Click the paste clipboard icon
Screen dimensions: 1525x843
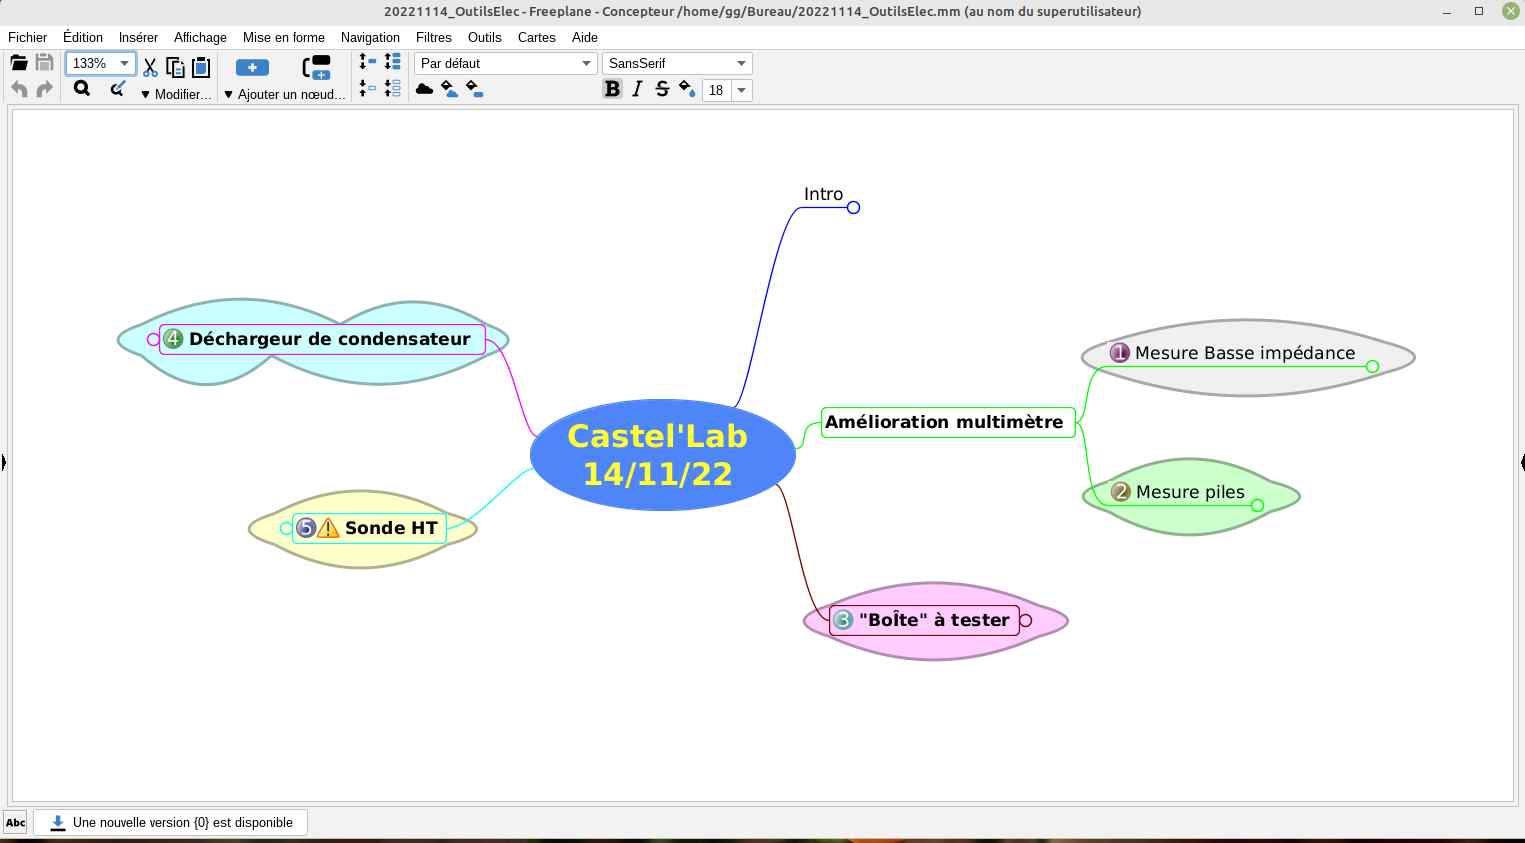coord(201,67)
